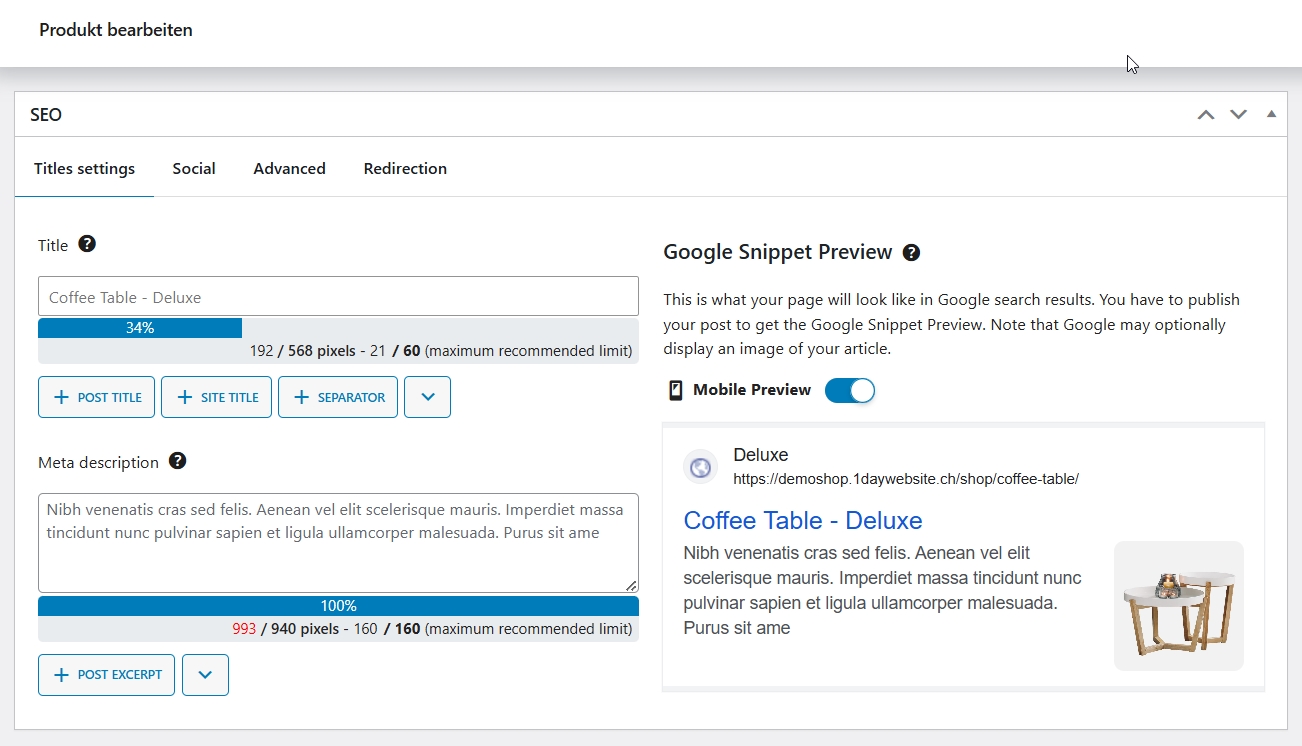Move SEO panel up with arrow icon
Screen dimensions: 1302x746
pos(1206,115)
